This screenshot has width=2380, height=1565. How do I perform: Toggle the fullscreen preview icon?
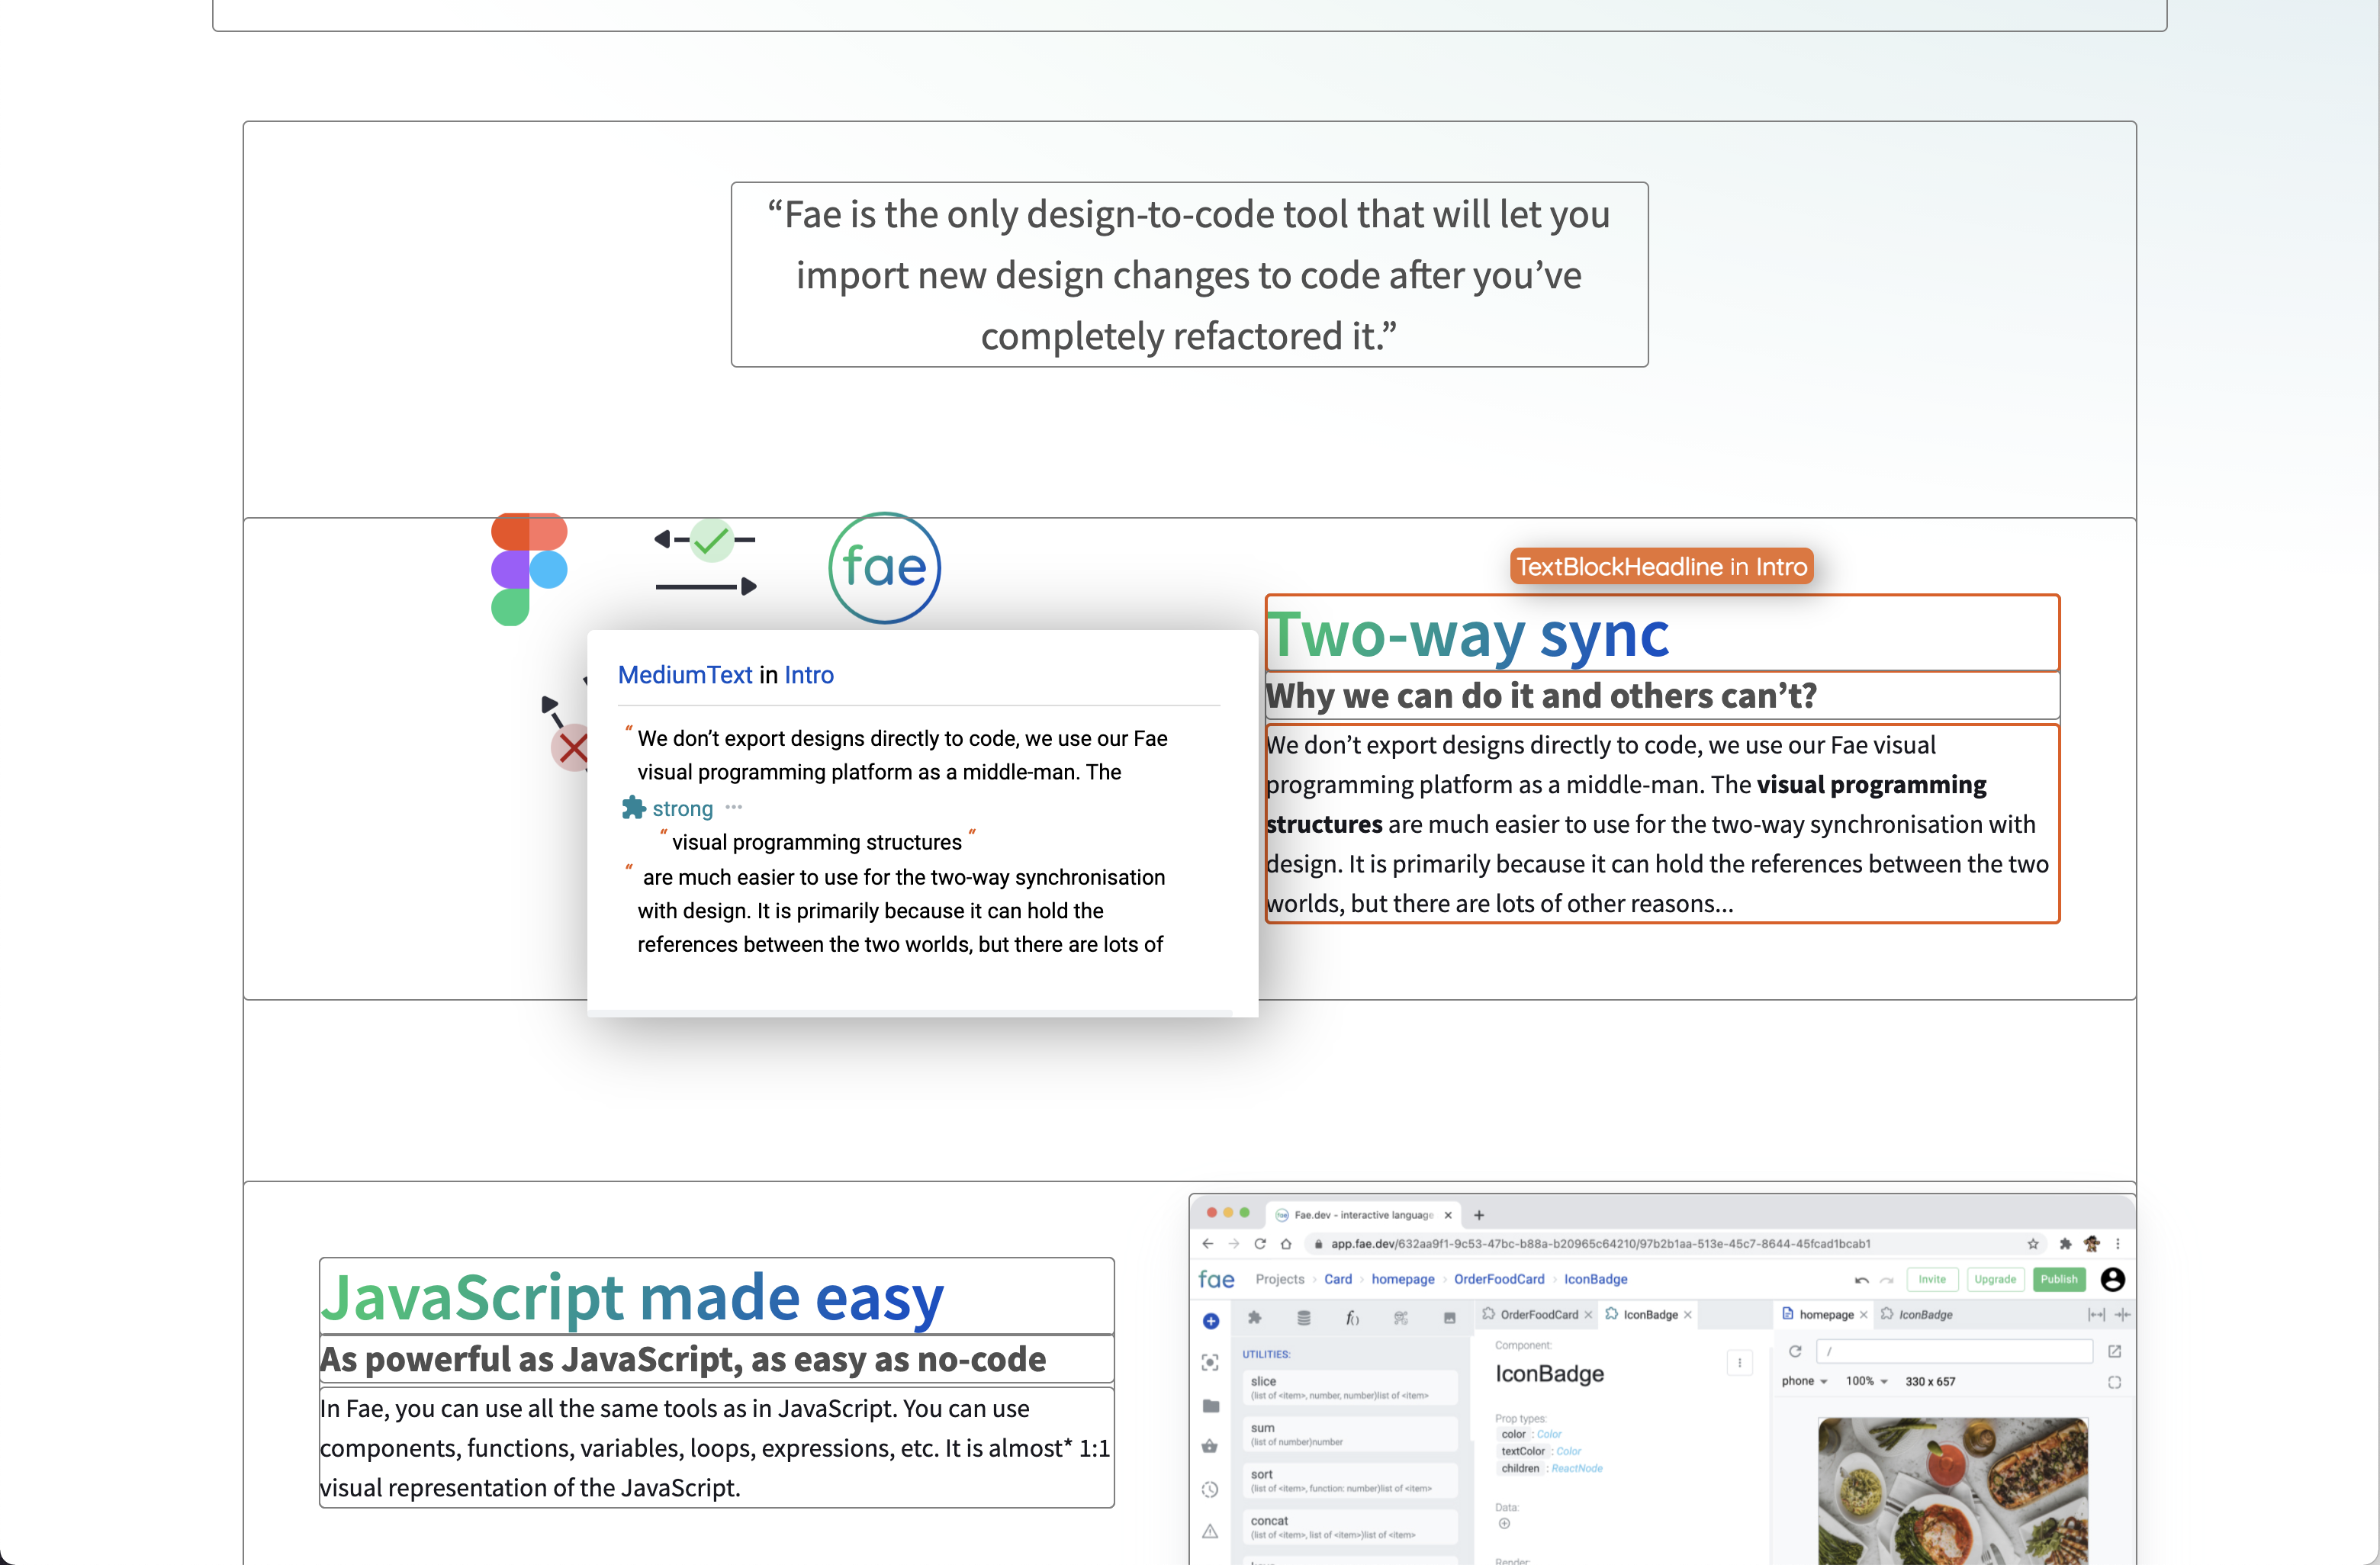pyautogui.click(x=2115, y=1382)
